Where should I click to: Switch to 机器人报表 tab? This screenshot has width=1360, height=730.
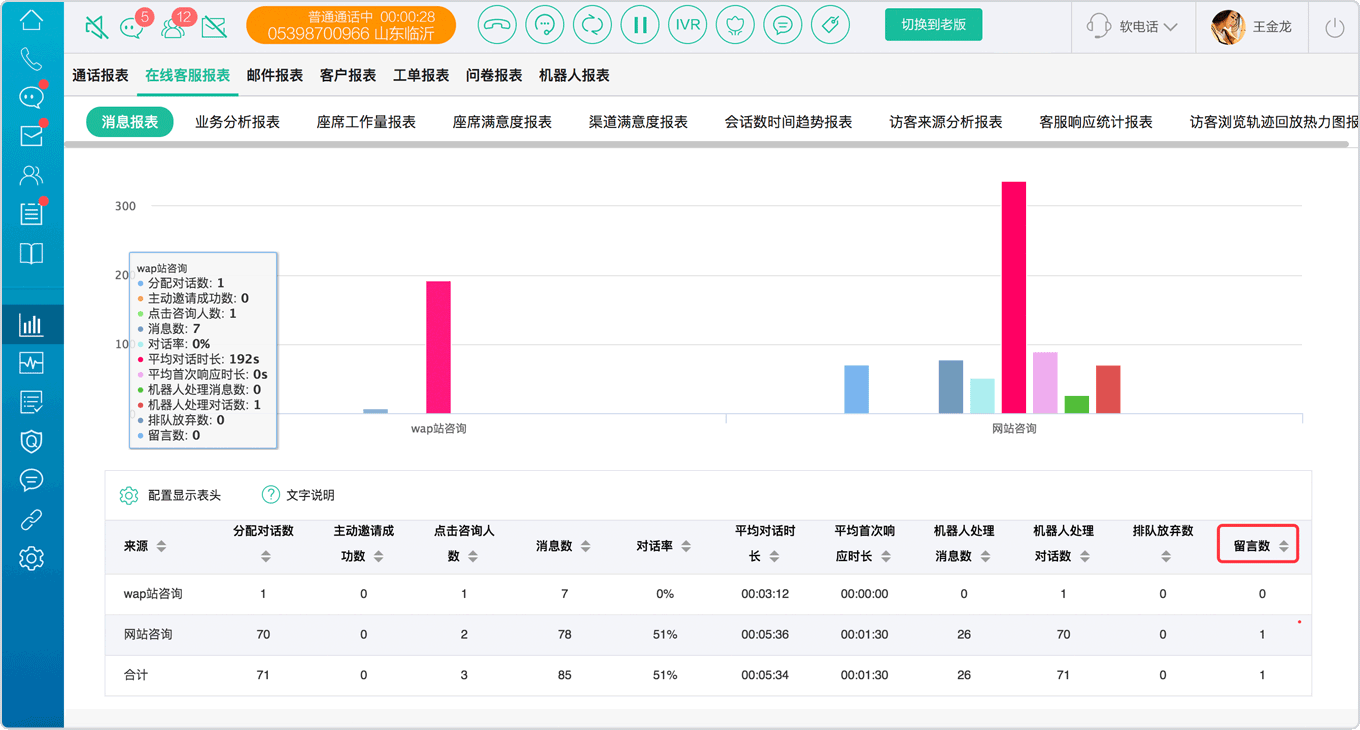coord(574,75)
